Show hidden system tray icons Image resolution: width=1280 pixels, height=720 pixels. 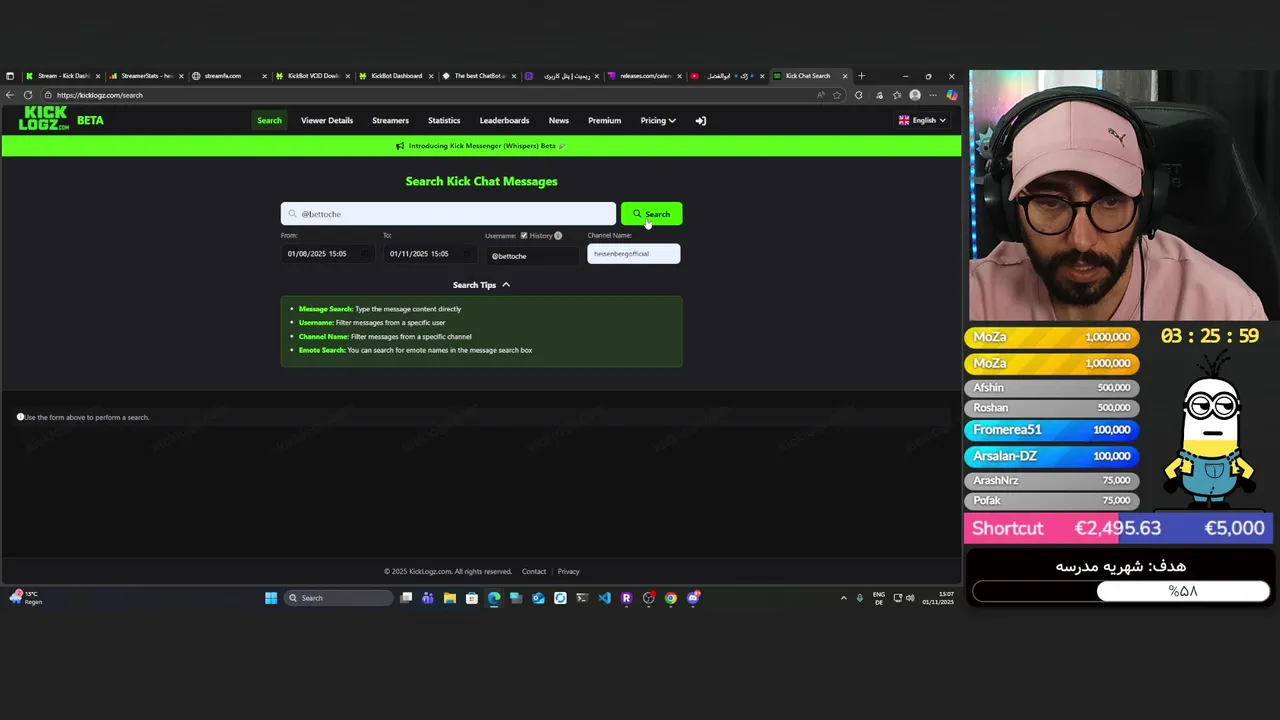point(843,598)
